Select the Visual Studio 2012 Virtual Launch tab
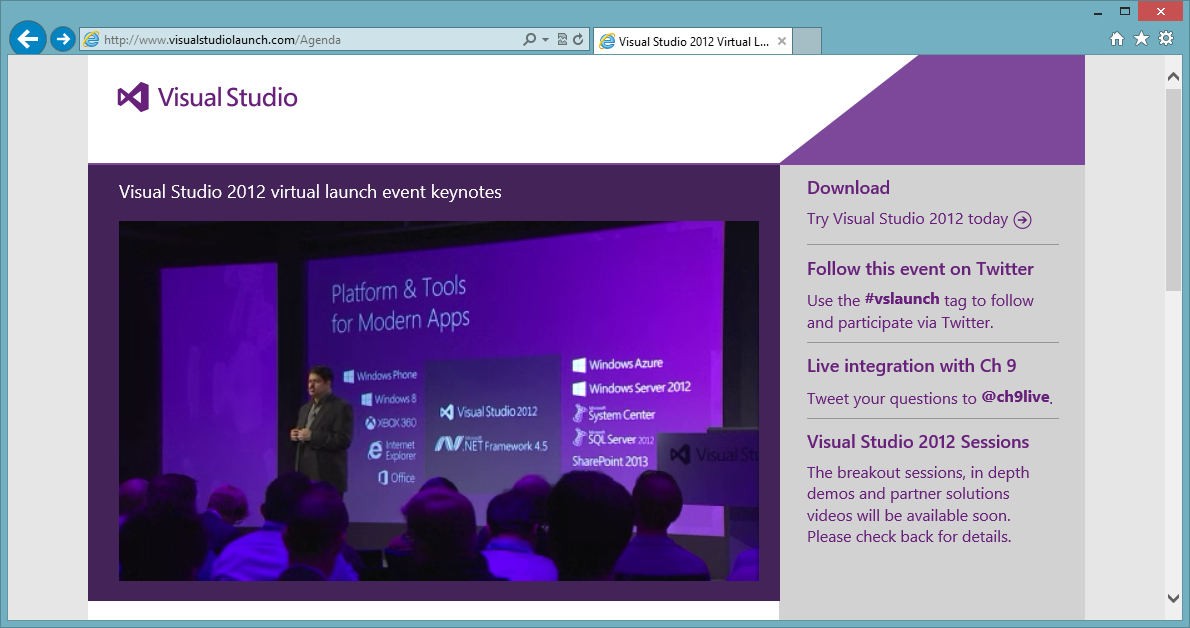This screenshot has height=628, width=1190. point(685,42)
